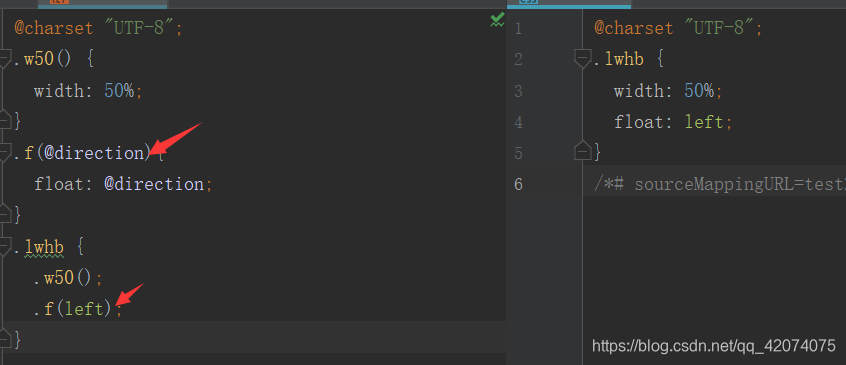The width and height of the screenshot is (846, 365).
Task: Click "width: 50%;" in the LESS editor
Action: point(88,91)
